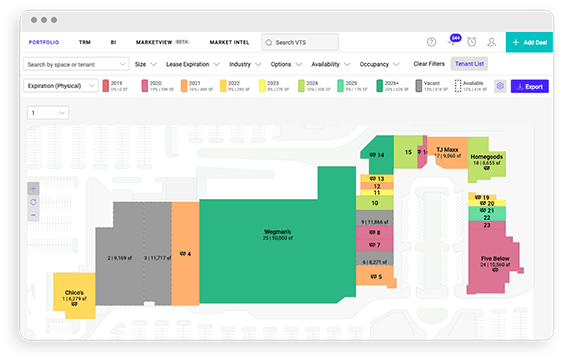Open the alarm clock reminders icon
Viewport: 564px width, 360px height.
472,42
